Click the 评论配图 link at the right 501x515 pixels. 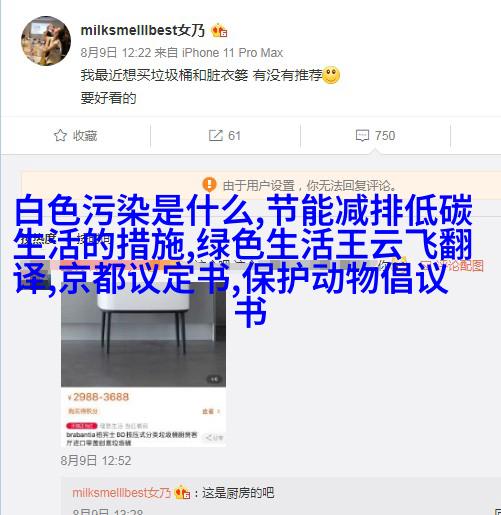(457, 265)
